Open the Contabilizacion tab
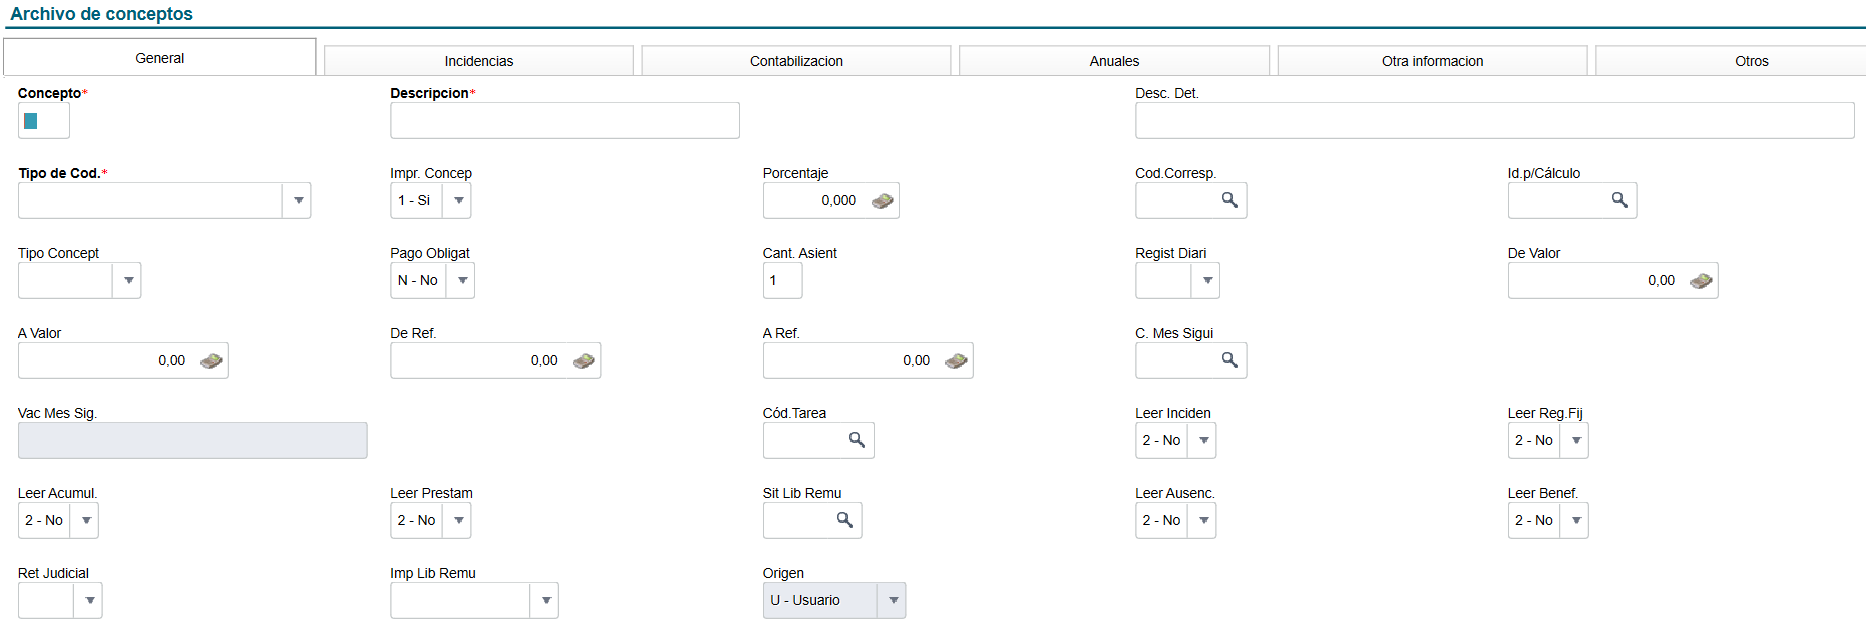1866x623 pixels. point(796,61)
